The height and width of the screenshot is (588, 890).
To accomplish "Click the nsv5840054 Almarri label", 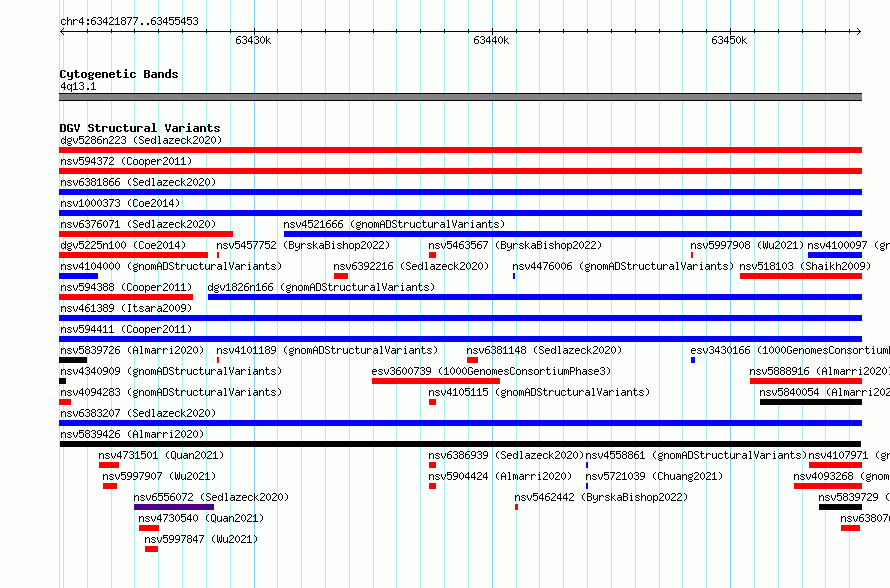I will (825, 392).
